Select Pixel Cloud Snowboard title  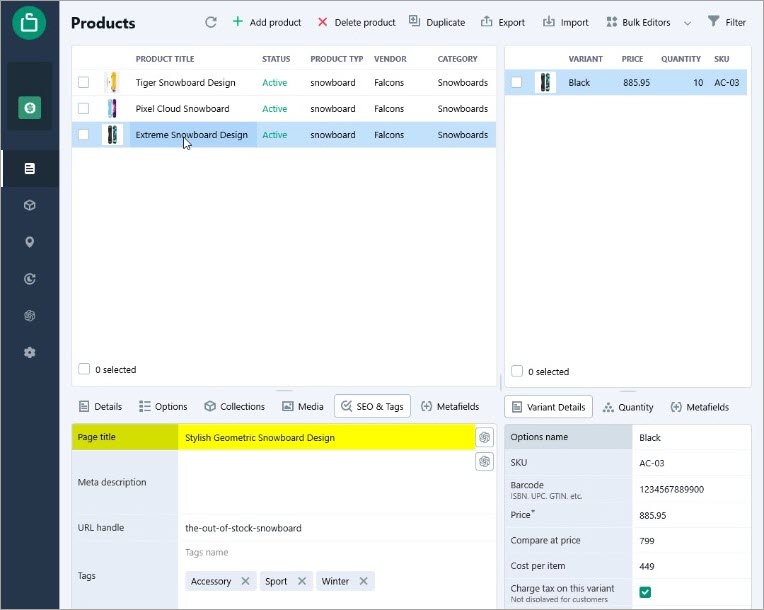(182, 108)
